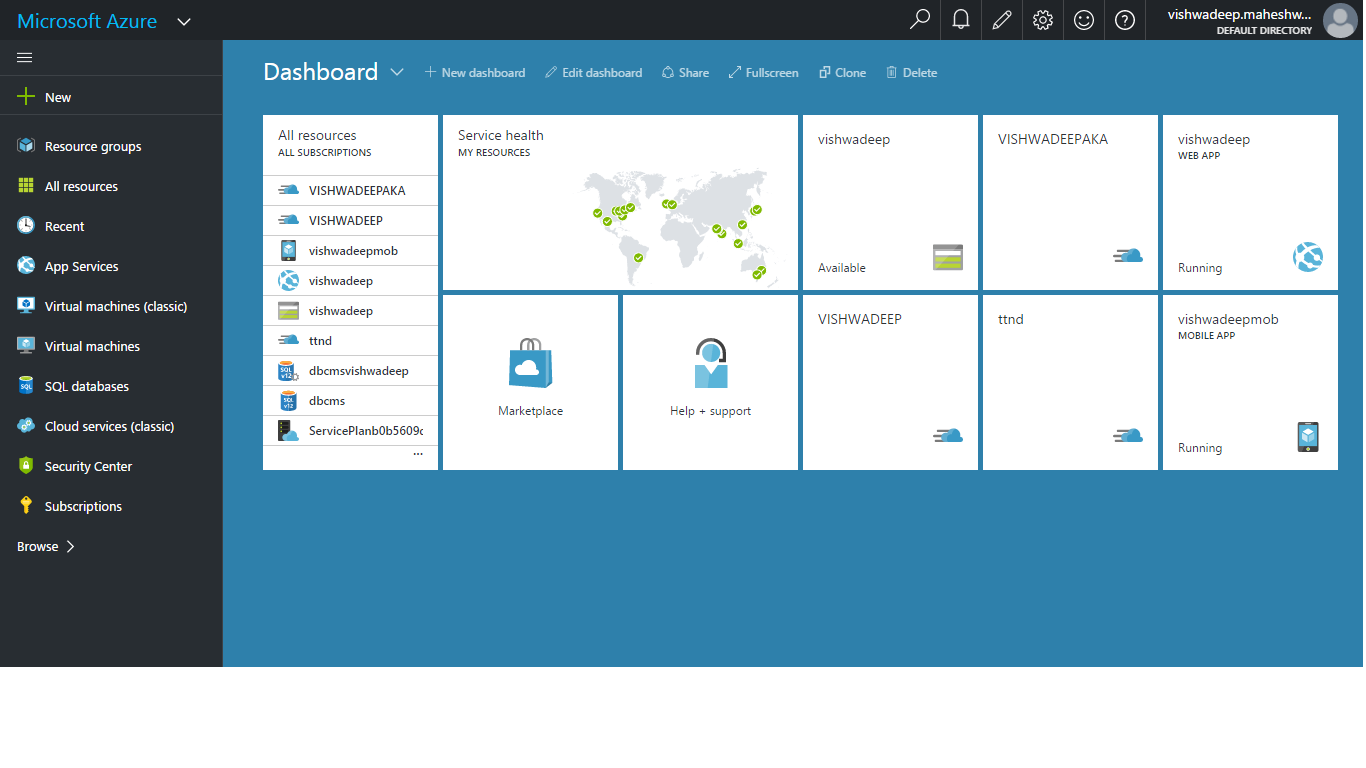The width and height of the screenshot is (1366, 768).
Task: Click the Marketplace shopping bag icon
Action: 530,362
